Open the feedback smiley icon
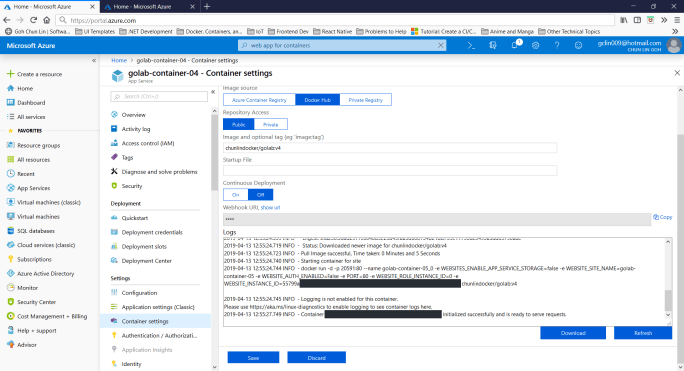Viewport: 684px width, 371px height. point(578,45)
